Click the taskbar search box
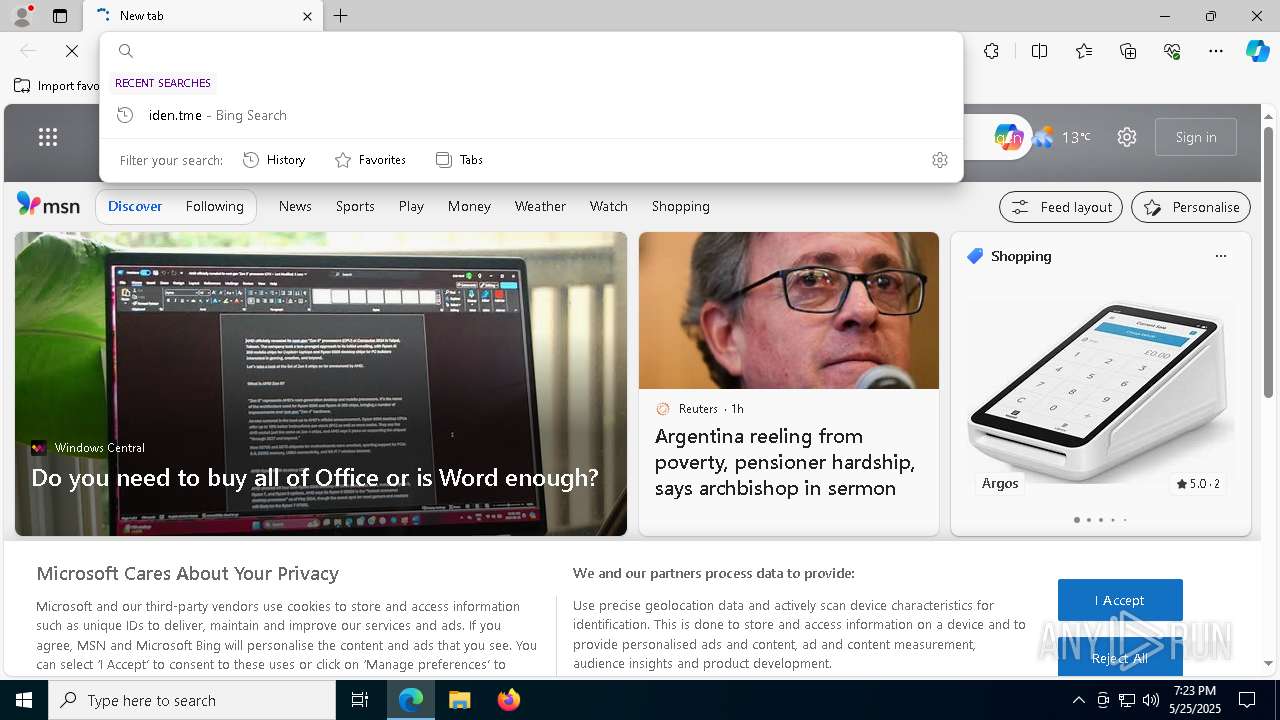 tap(192, 700)
